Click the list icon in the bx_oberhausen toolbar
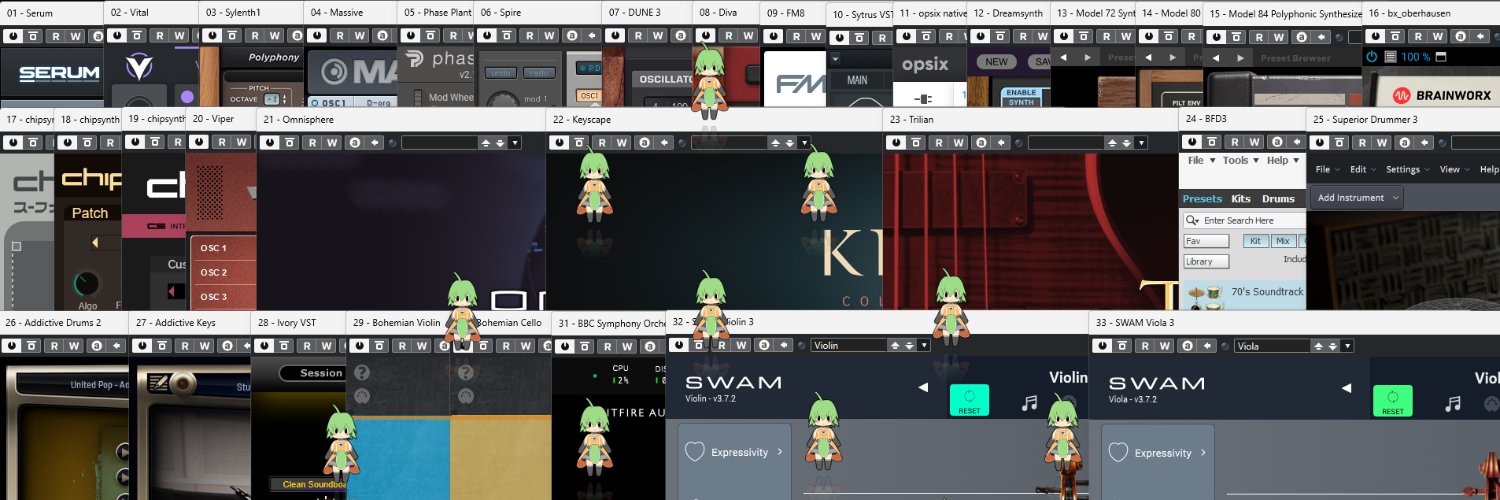Screen dimensions: 1500x500 tap(1390, 57)
